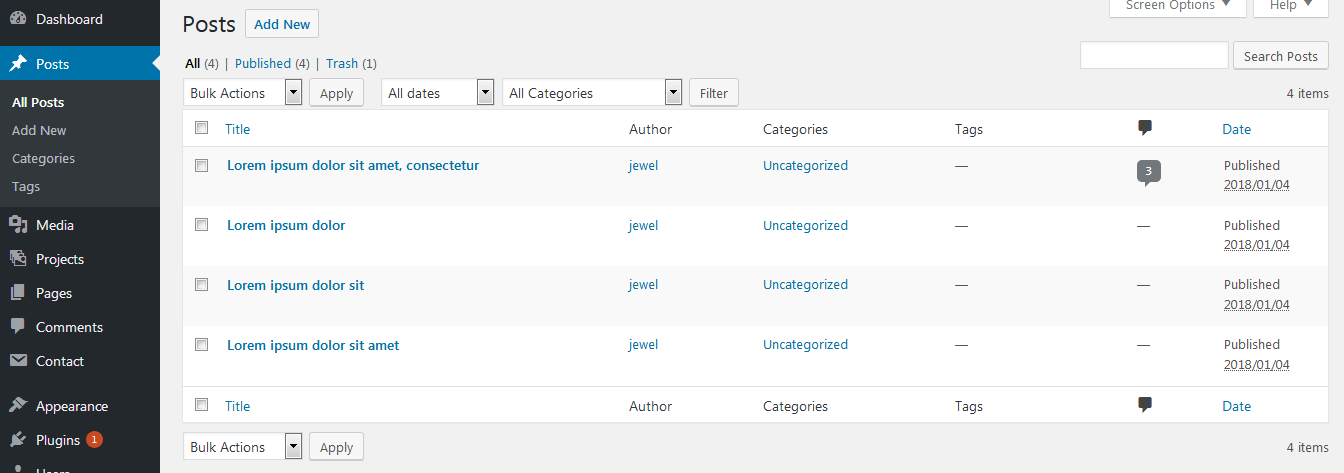This screenshot has height=473, width=1344.
Task: Show the Trash posts view
Action: tap(341, 63)
